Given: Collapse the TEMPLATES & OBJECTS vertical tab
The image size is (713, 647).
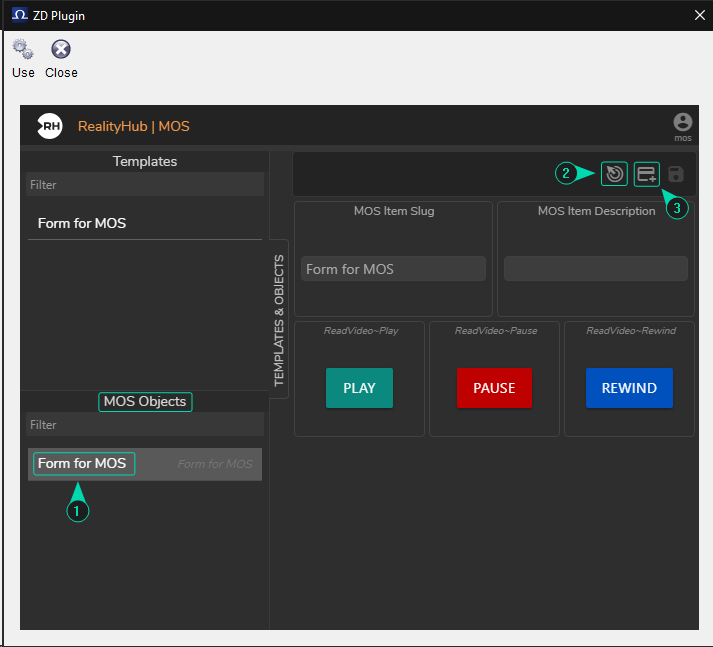Looking at the screenshot, I should click(x=279, y=320).
